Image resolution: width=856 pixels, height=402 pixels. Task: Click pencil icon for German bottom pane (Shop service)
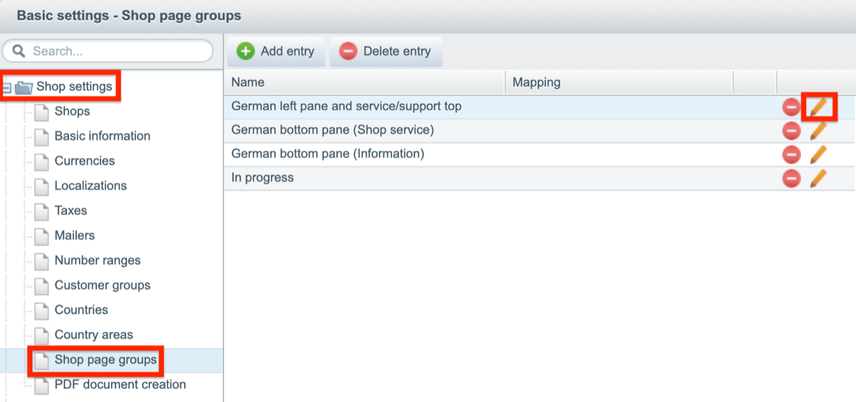(818, 131)
